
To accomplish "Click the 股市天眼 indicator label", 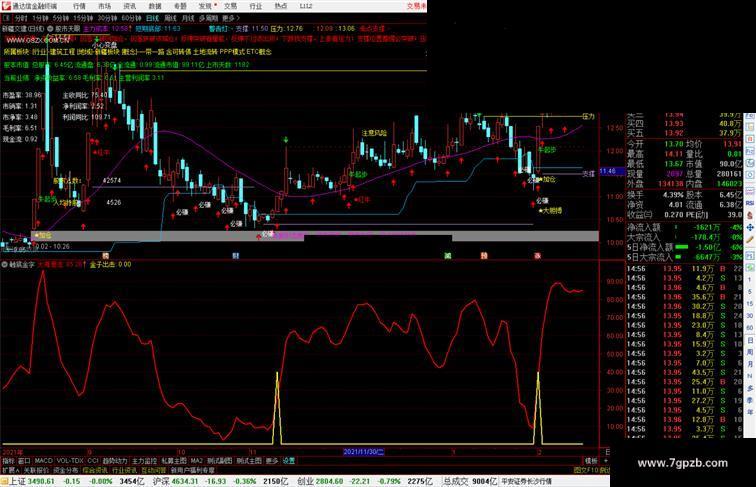I will (68, 29).
